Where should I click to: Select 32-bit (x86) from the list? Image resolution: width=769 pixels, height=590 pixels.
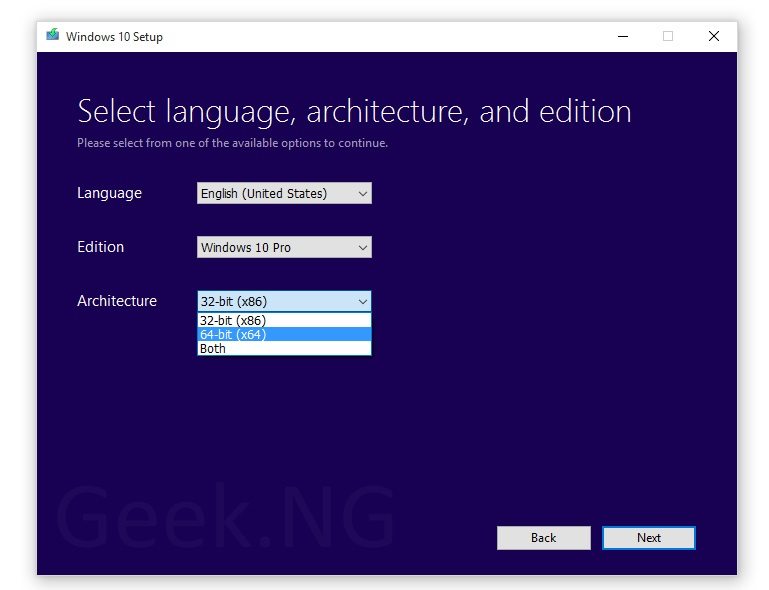[284, 320]
